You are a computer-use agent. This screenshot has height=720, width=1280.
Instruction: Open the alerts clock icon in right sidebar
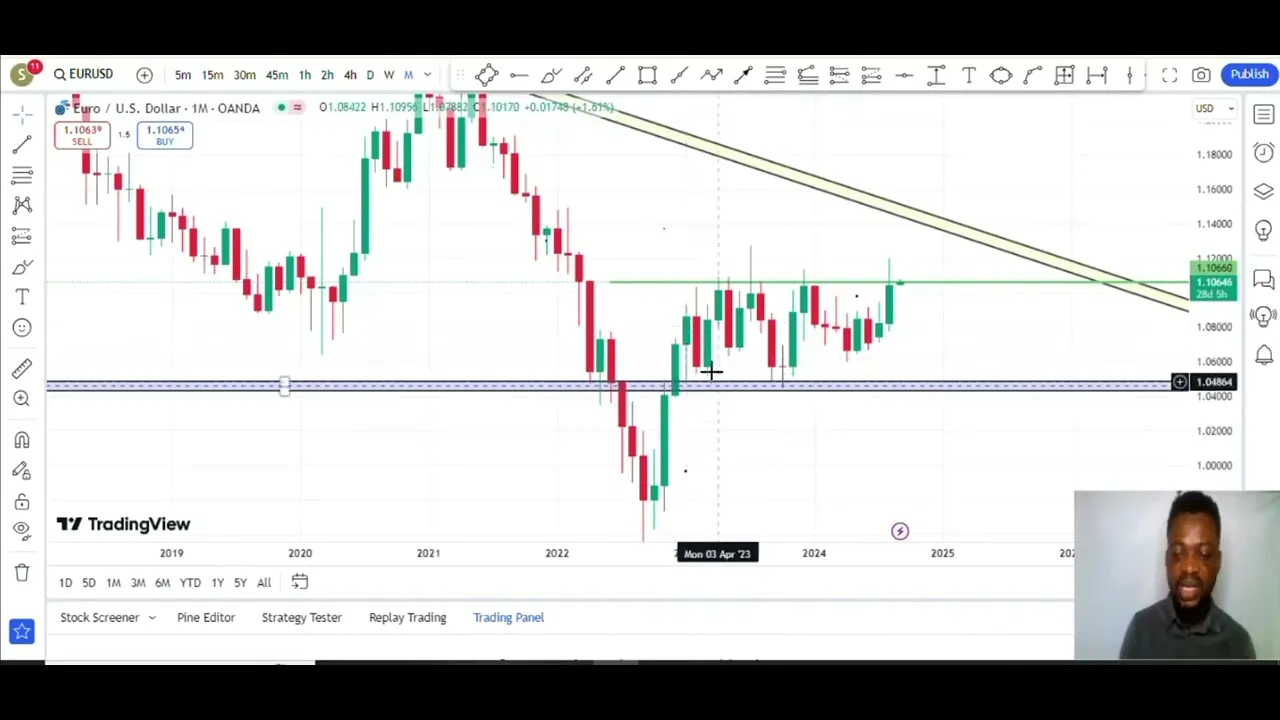1264,153
